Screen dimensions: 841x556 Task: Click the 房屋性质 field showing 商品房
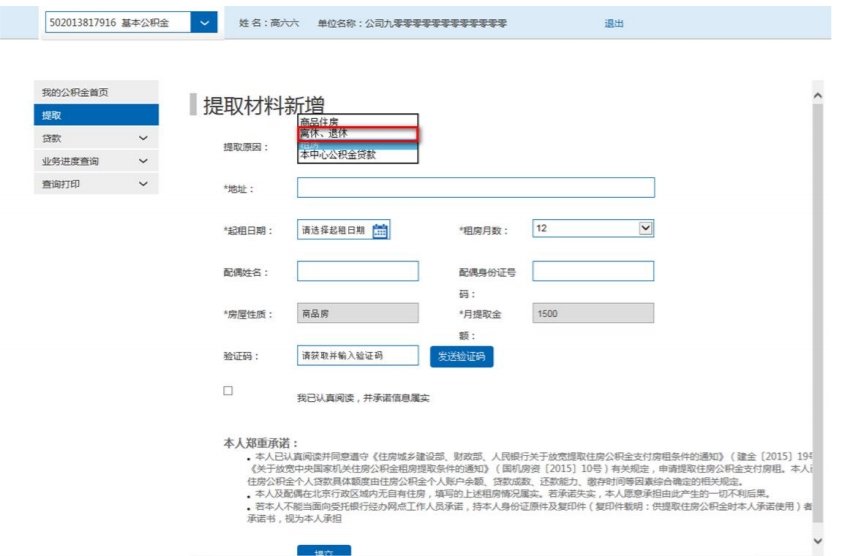358,313
